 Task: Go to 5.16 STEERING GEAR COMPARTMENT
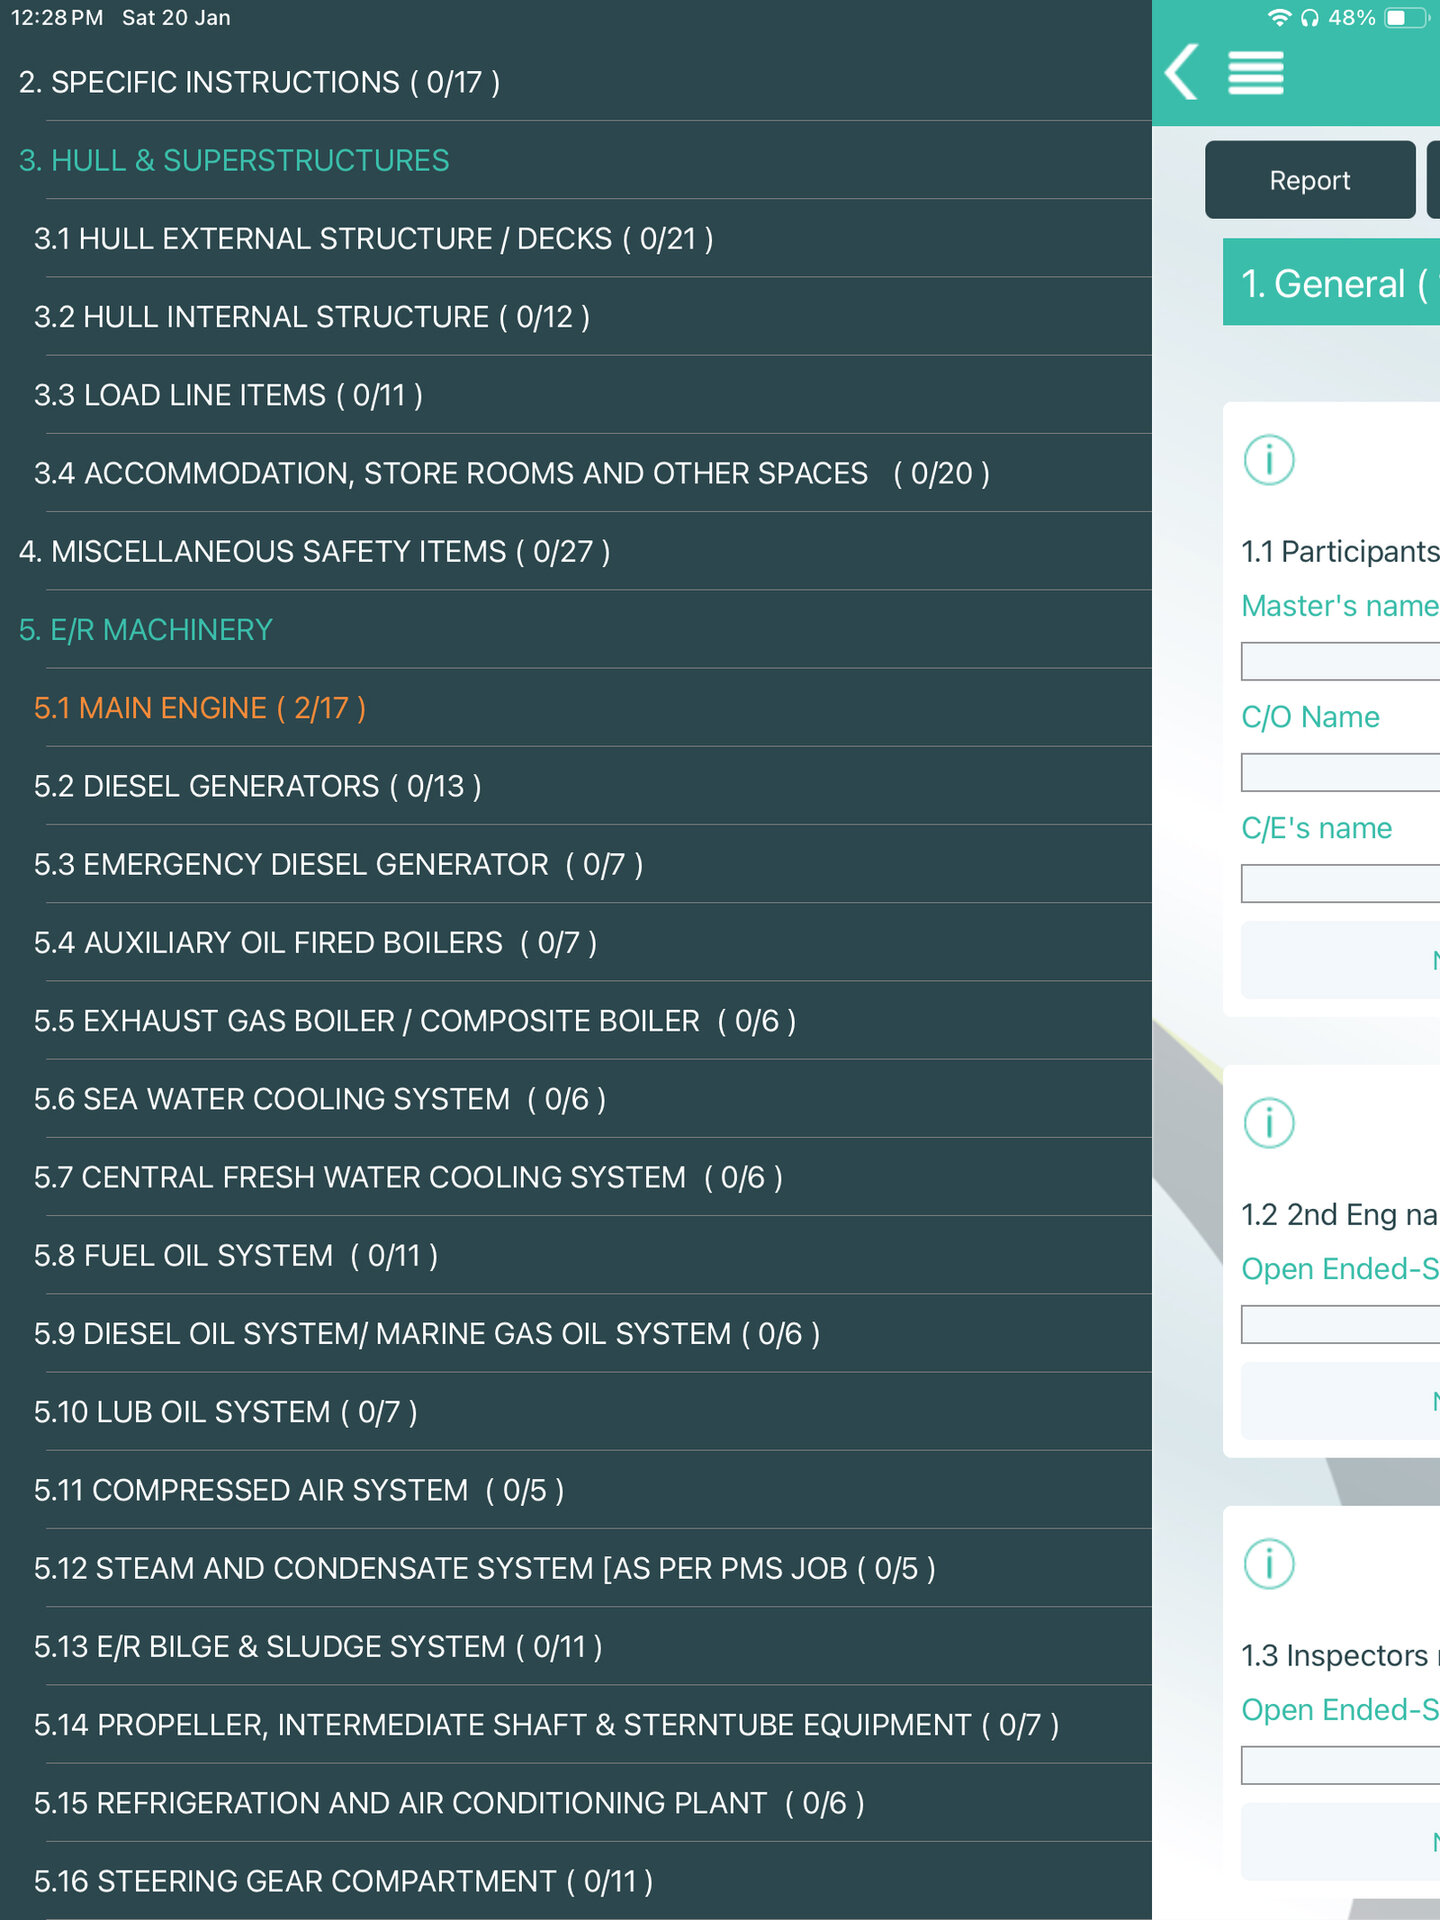(x=343, y=1881)
